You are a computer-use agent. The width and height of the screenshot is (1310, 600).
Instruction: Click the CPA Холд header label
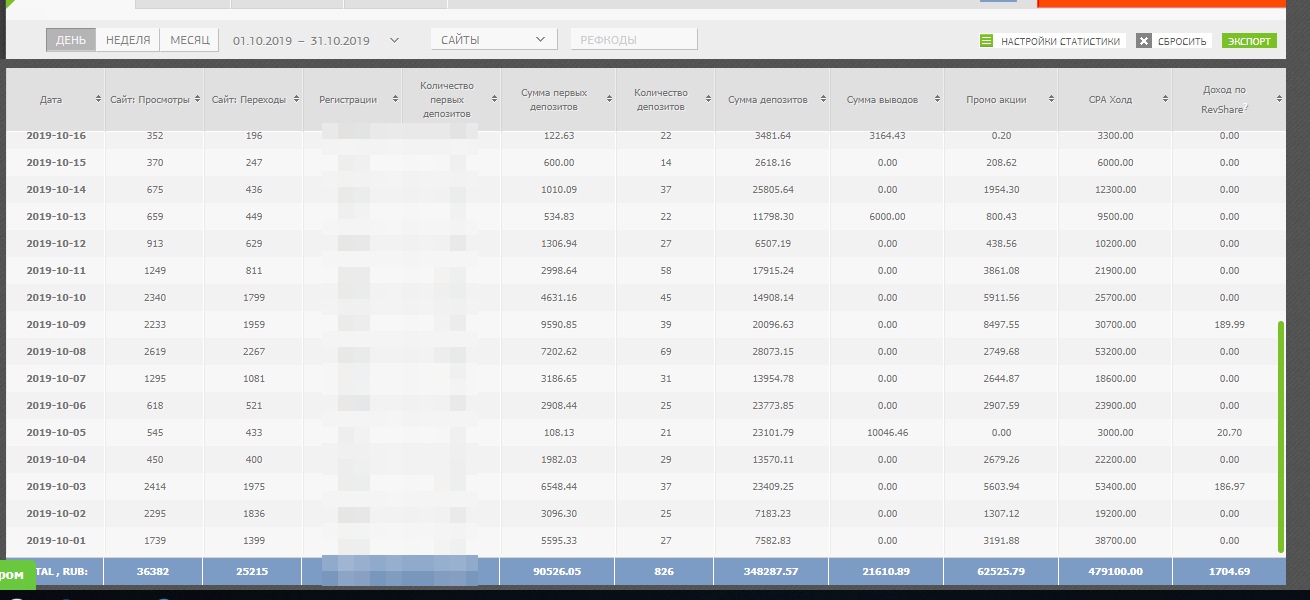(1111, 99)
